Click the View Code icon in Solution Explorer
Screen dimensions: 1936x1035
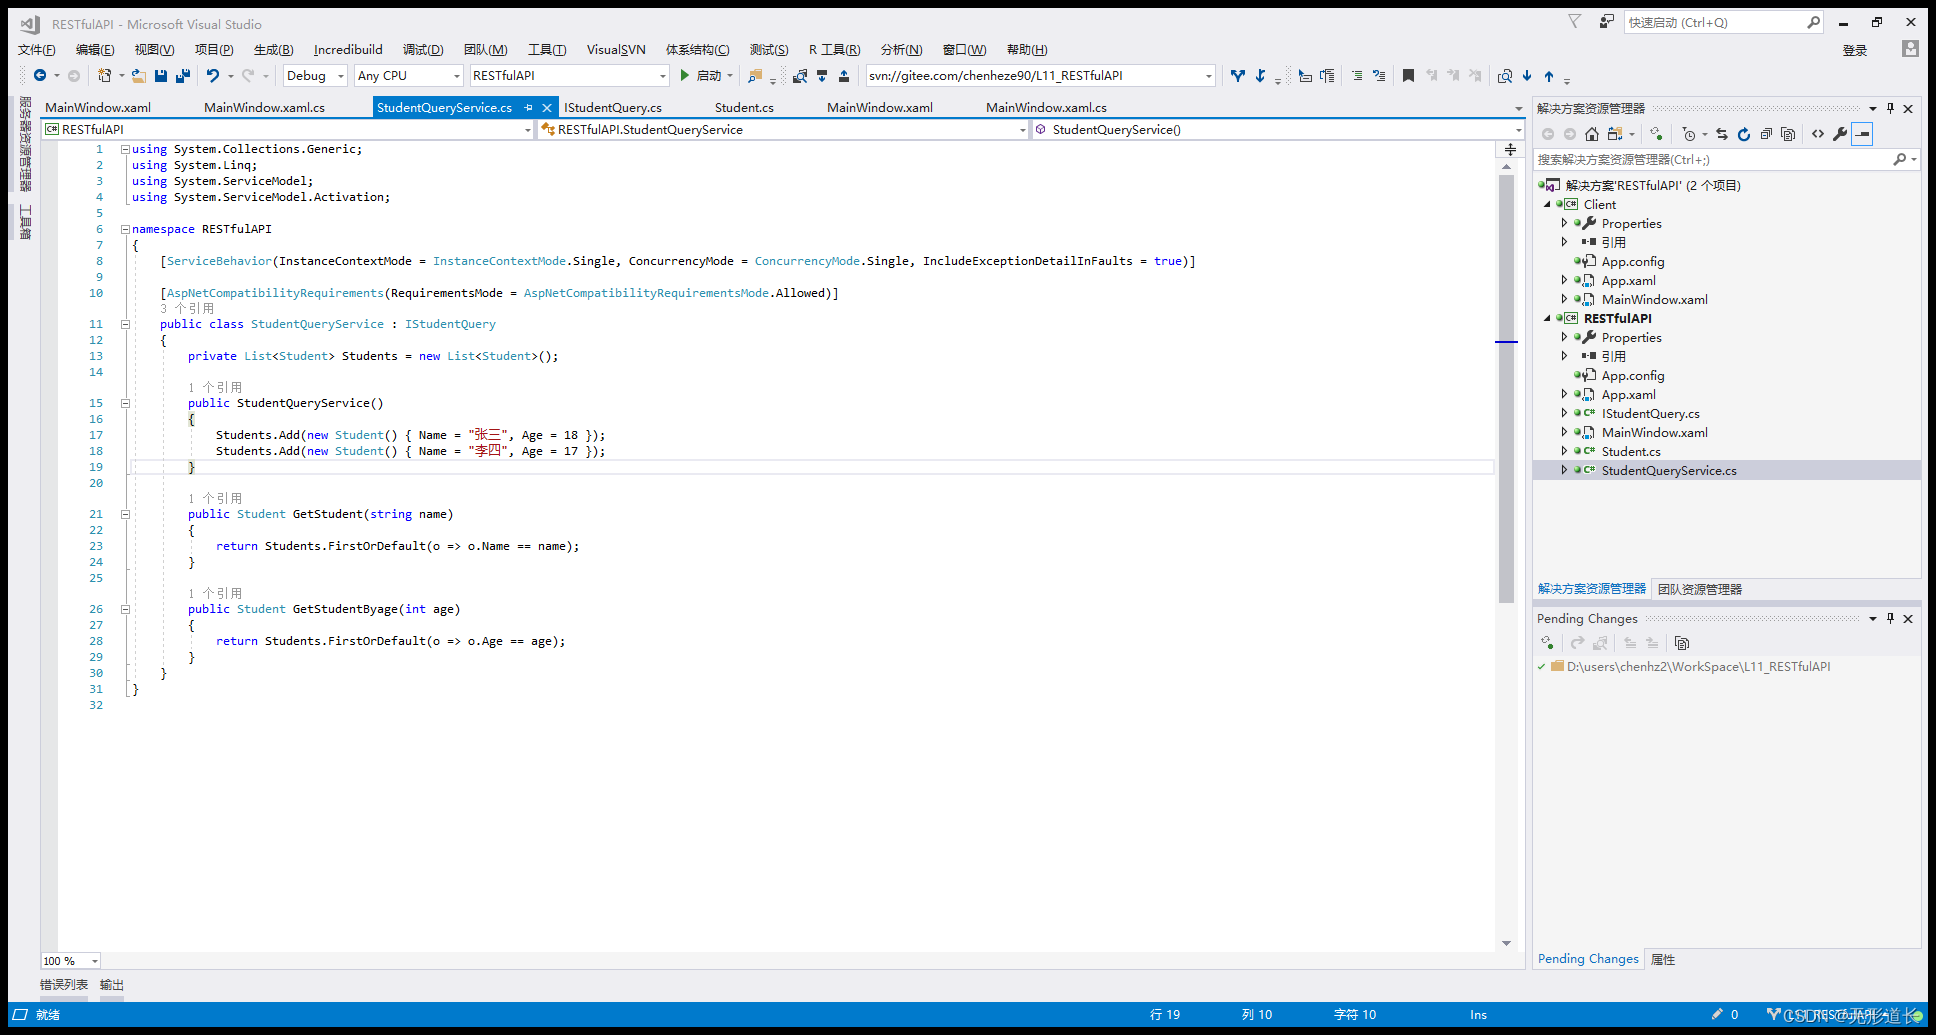click(1818, 134)
